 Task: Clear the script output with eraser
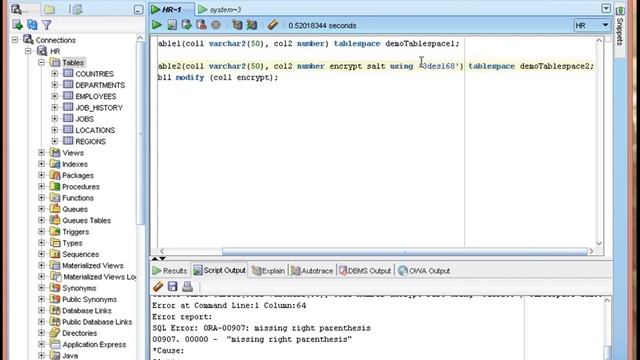(x=158, y=286)
